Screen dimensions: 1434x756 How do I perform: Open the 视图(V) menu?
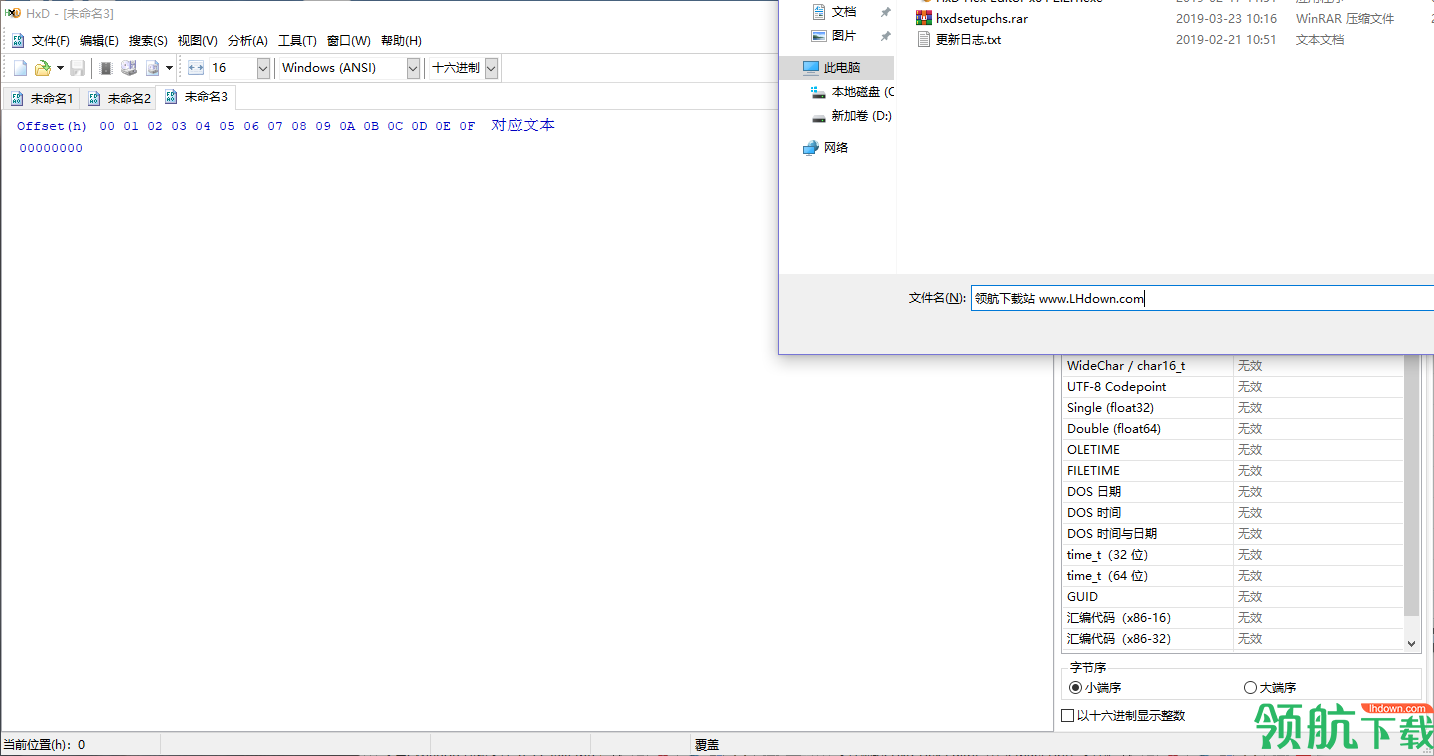coord(197,41)
